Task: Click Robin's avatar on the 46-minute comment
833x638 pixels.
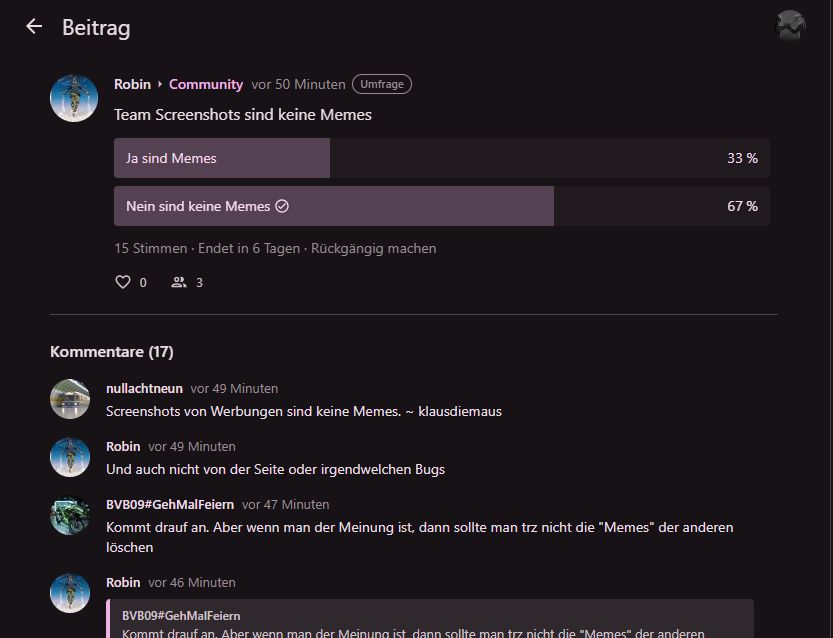Action: (x=70, y=593)
